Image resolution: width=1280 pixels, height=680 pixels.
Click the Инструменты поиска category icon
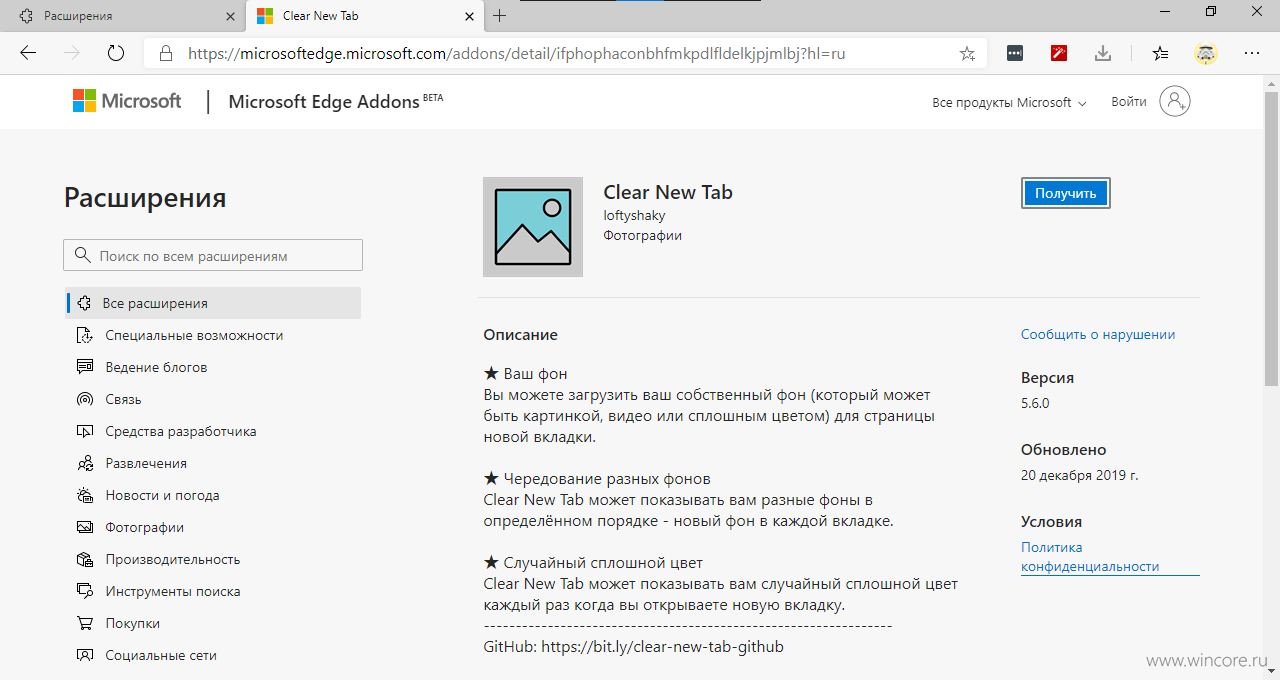tap(85, 591)
